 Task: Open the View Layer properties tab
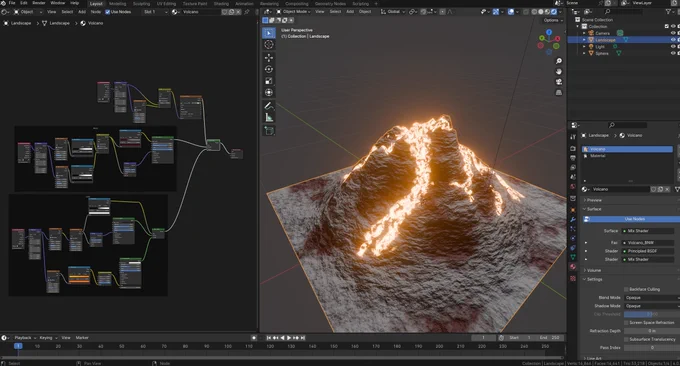tap(573, 167)
